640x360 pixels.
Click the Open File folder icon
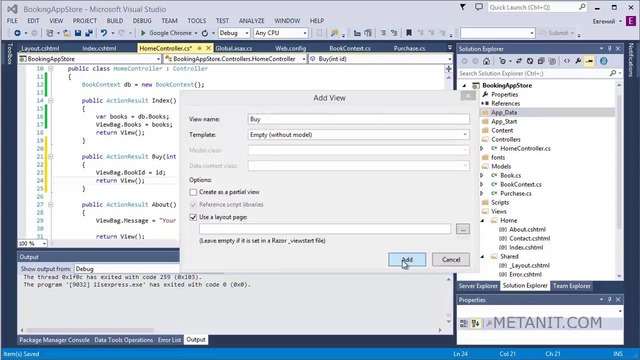[x=67, y=33]
